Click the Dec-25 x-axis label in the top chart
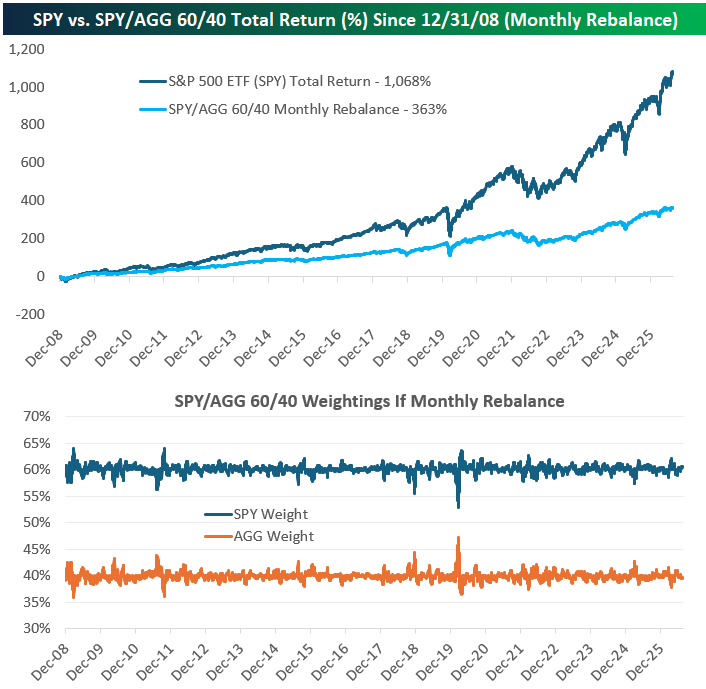The image size is (706, 689). [x=635, y=348]
